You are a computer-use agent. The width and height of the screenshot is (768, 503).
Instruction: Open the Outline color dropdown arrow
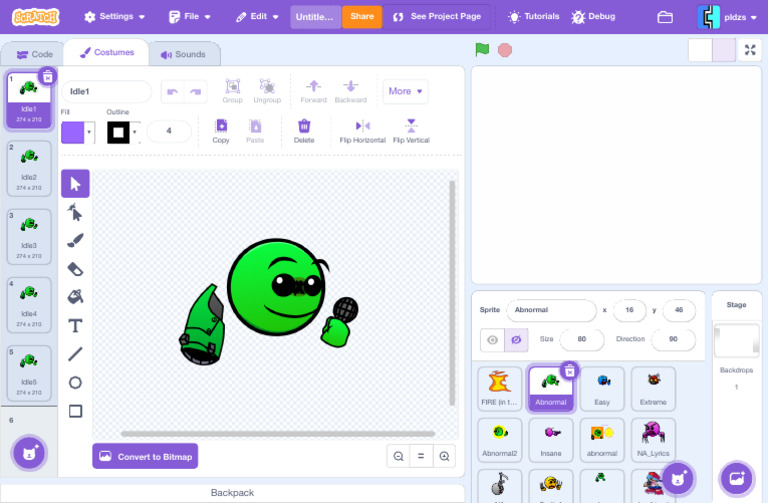click(135, 132)
